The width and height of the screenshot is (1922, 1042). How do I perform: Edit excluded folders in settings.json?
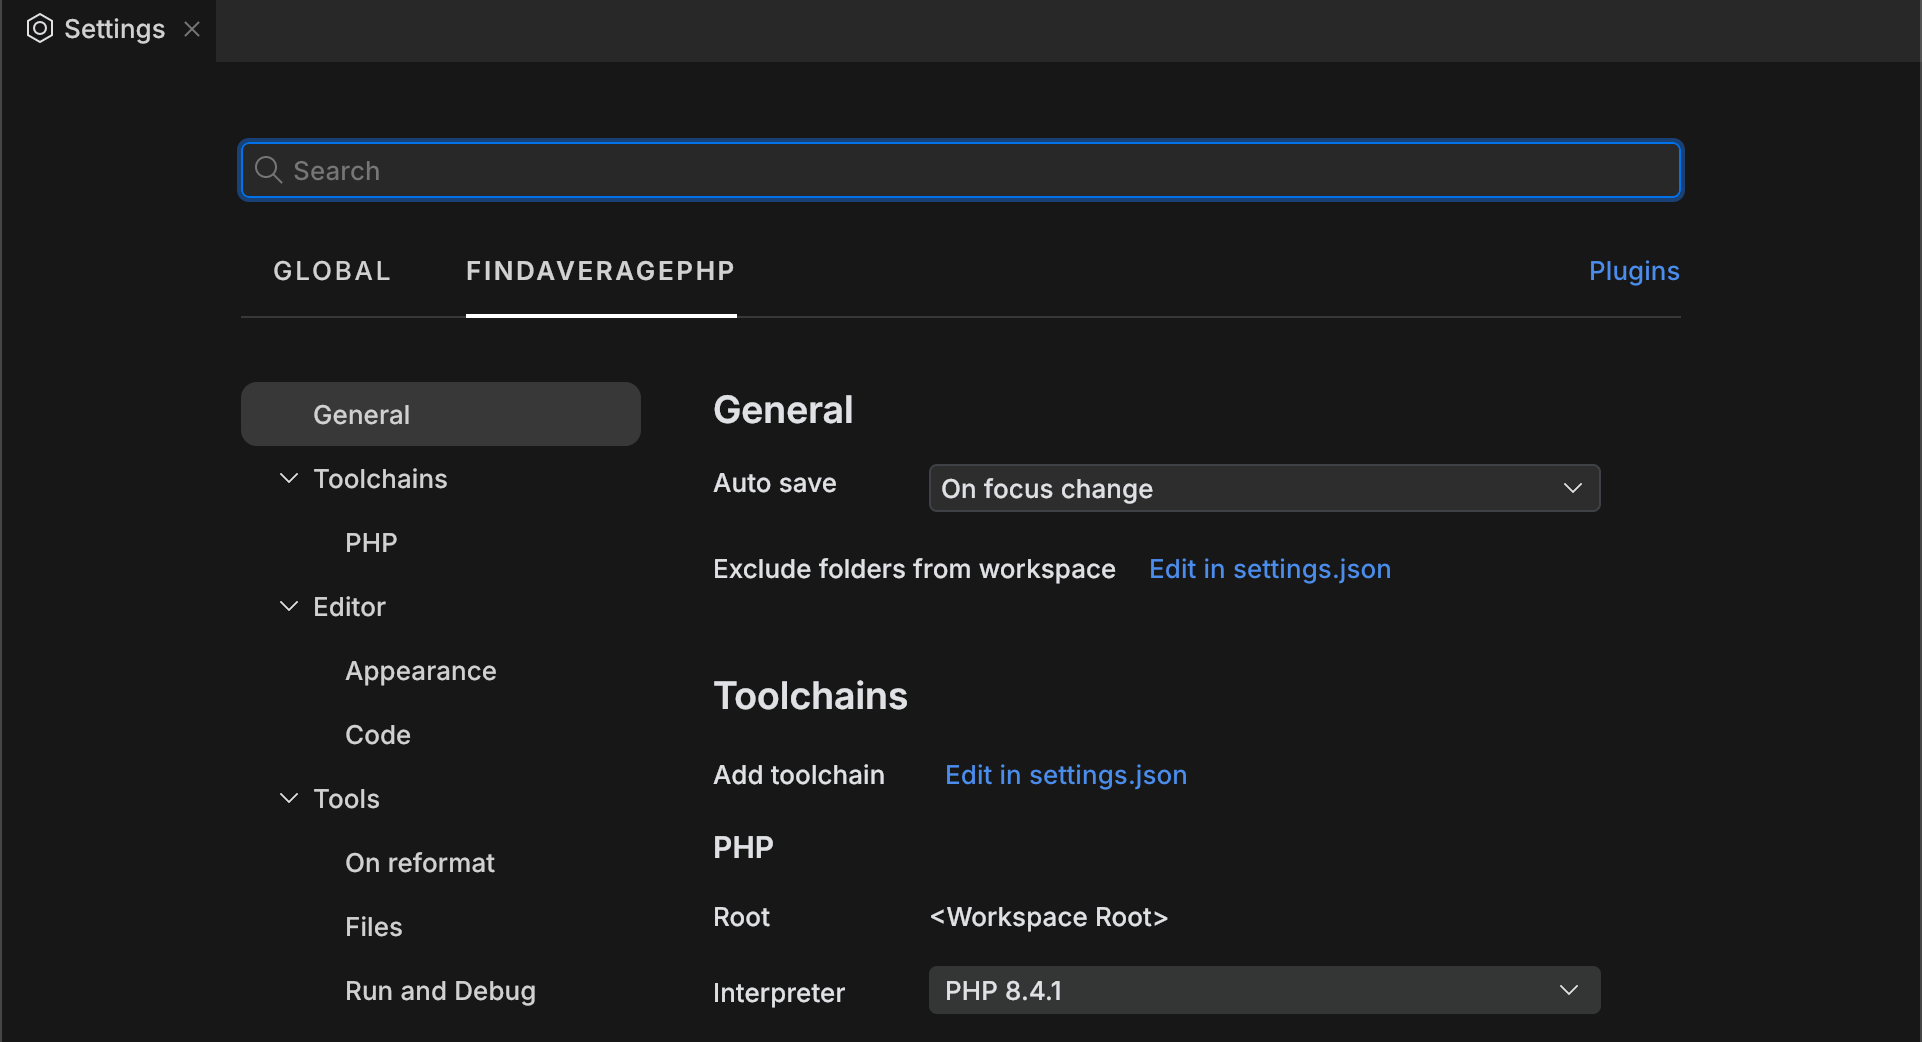point(1269,569)
